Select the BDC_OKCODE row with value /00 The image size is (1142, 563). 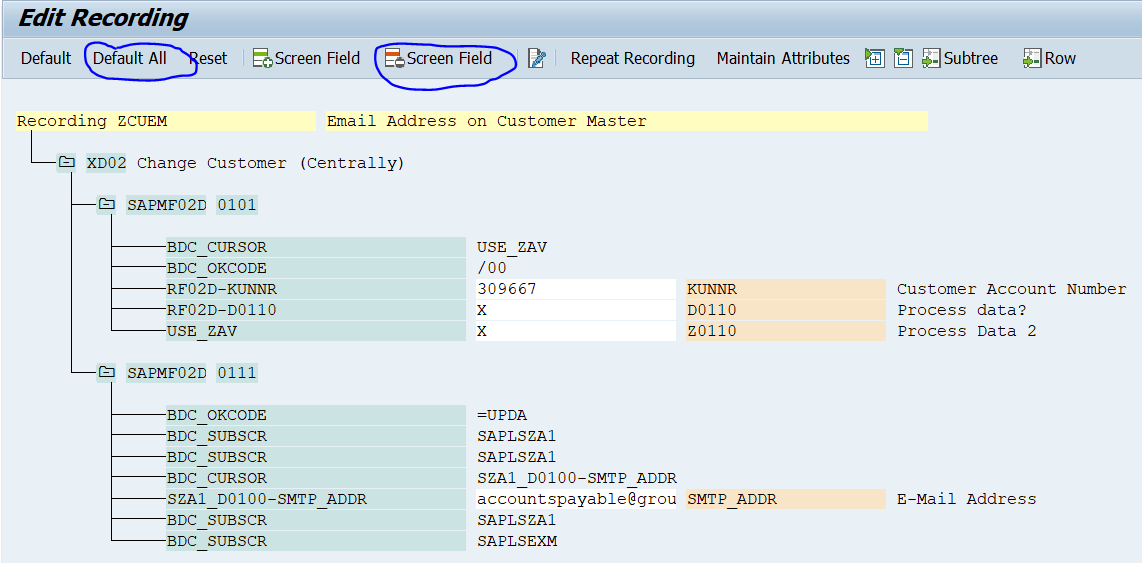(315, 268)
